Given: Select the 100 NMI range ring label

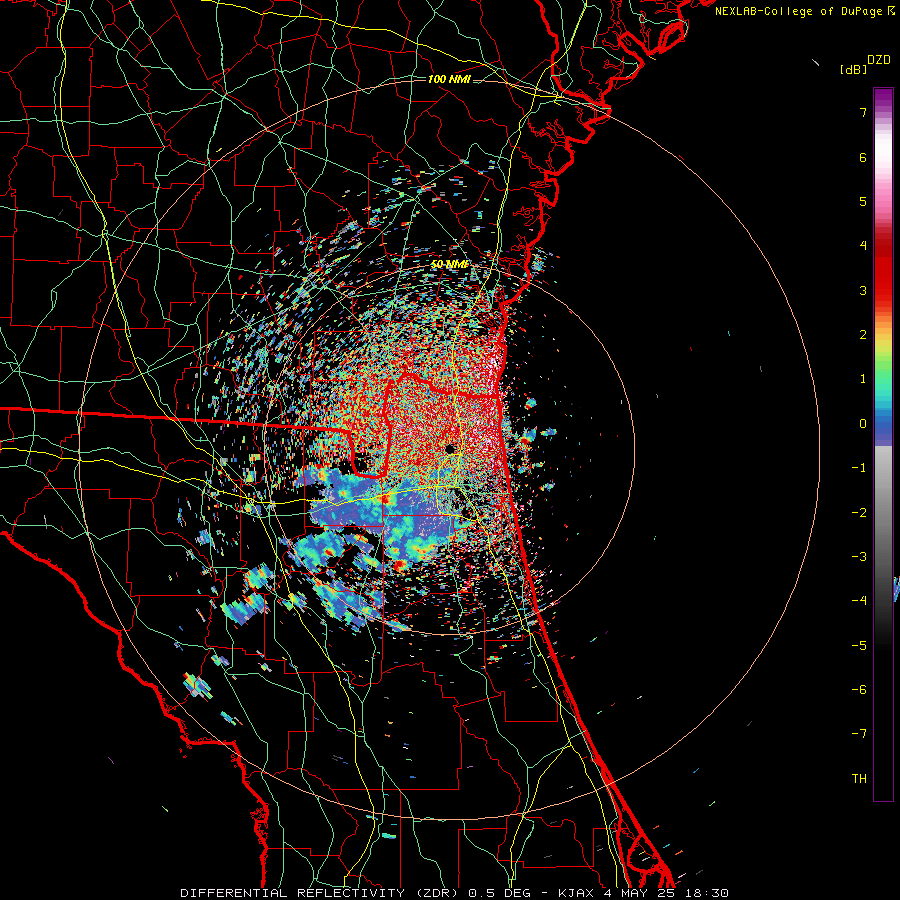Looking at the screenshot, I should 449,79.
